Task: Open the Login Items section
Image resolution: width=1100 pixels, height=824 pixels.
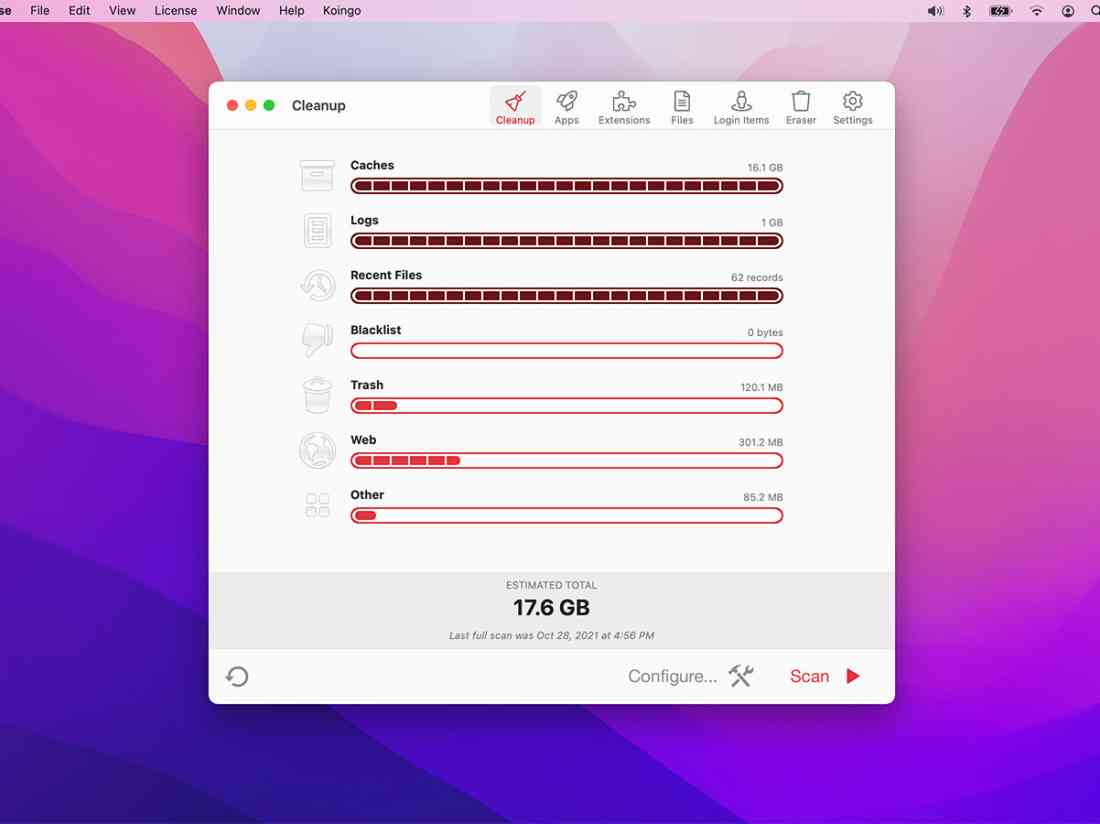Action: (x=741, y=105)
